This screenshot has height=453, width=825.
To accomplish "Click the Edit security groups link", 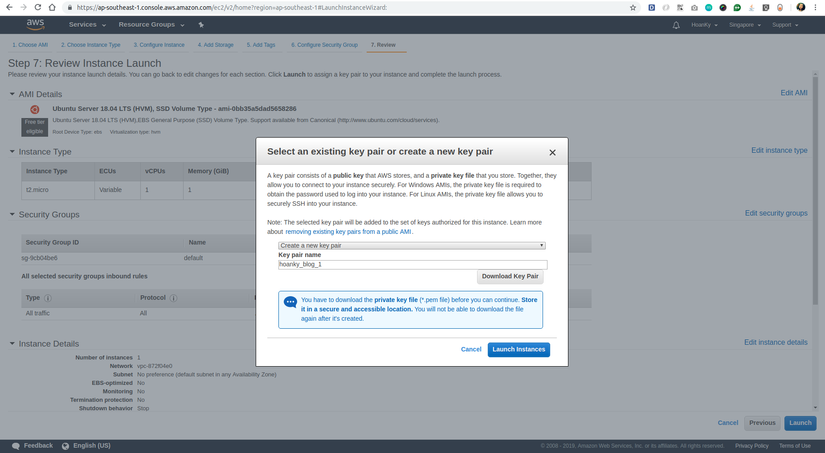I will (x=776, y=213).
